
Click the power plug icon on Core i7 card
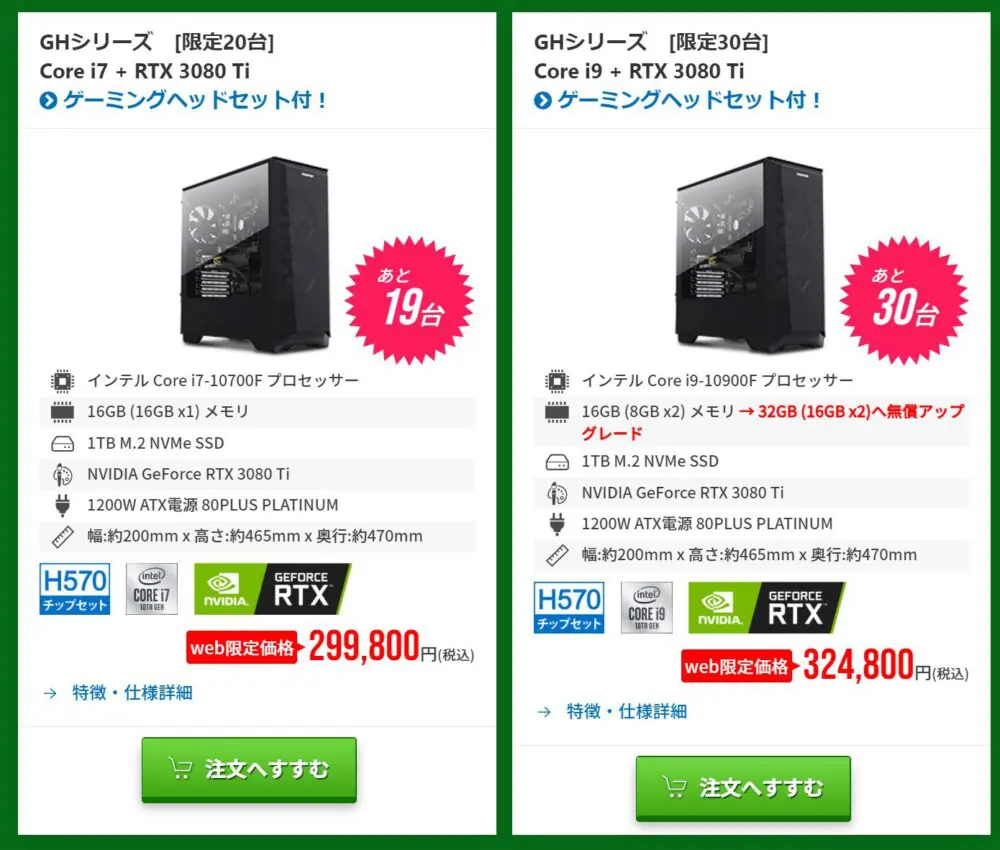point(62,505)
